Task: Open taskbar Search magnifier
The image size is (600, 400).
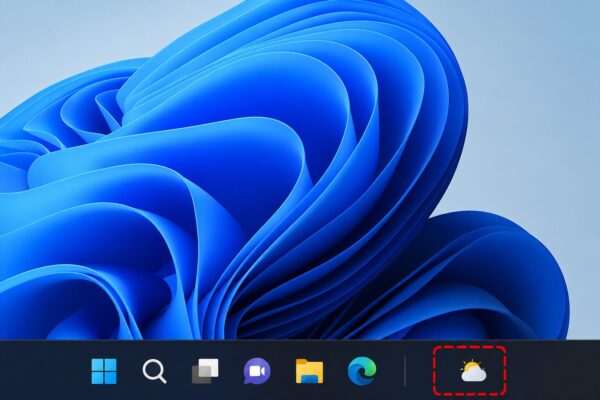Action: (x=155, y=371)
